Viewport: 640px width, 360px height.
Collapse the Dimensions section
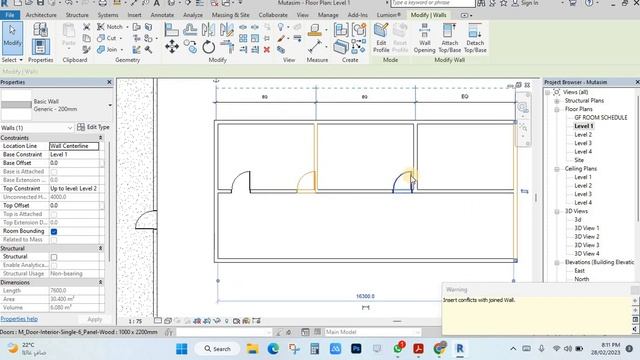(x=100, y=282)
